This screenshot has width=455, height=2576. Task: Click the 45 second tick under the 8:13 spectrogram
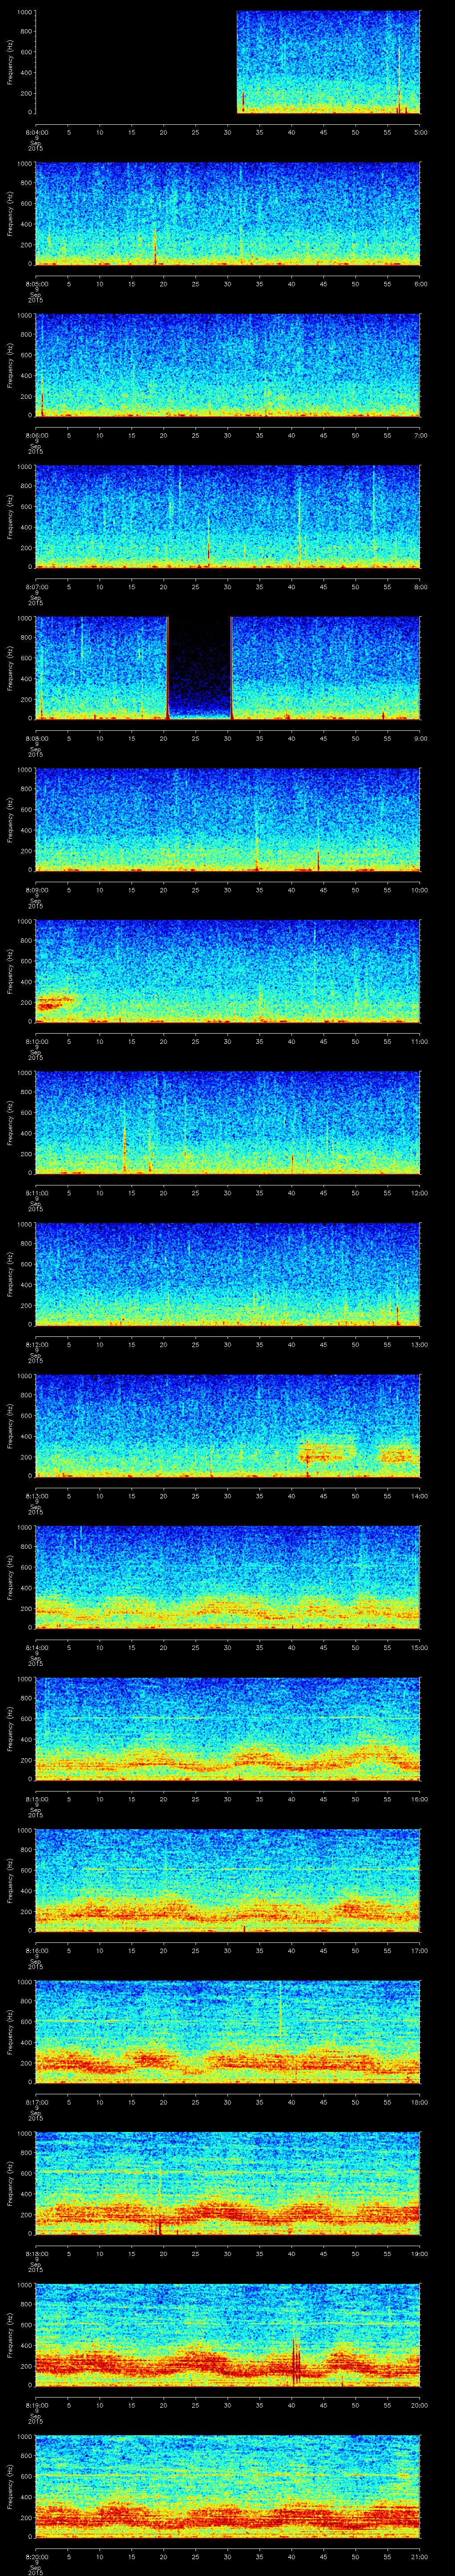324,1496
